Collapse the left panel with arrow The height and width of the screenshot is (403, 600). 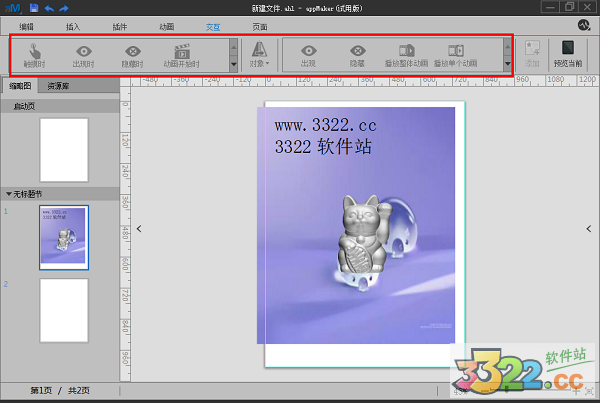tap(138, 229)
